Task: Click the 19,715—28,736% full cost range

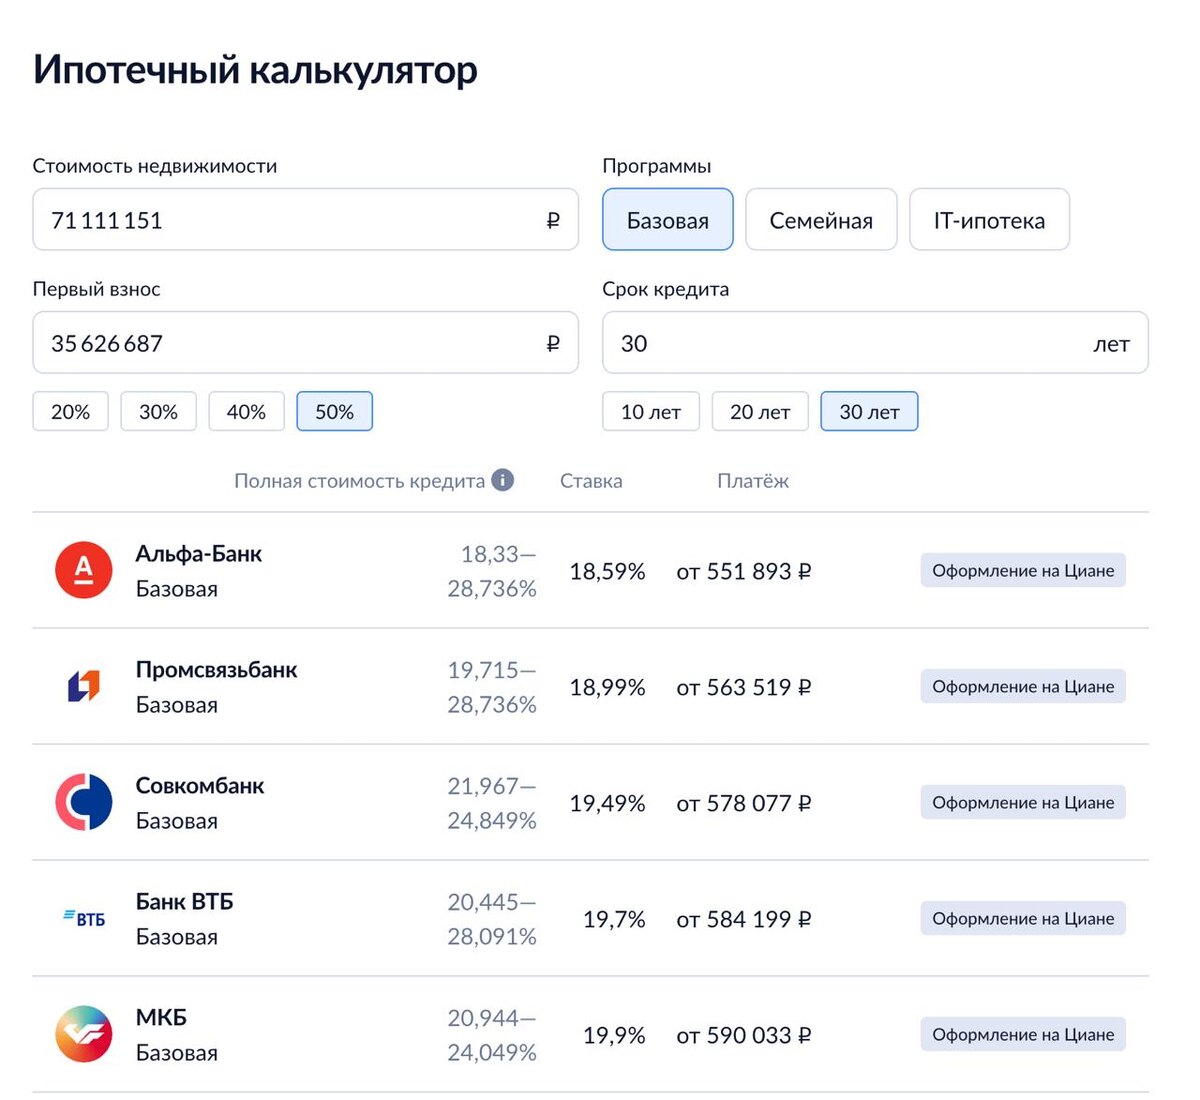Action: point(492,687)
